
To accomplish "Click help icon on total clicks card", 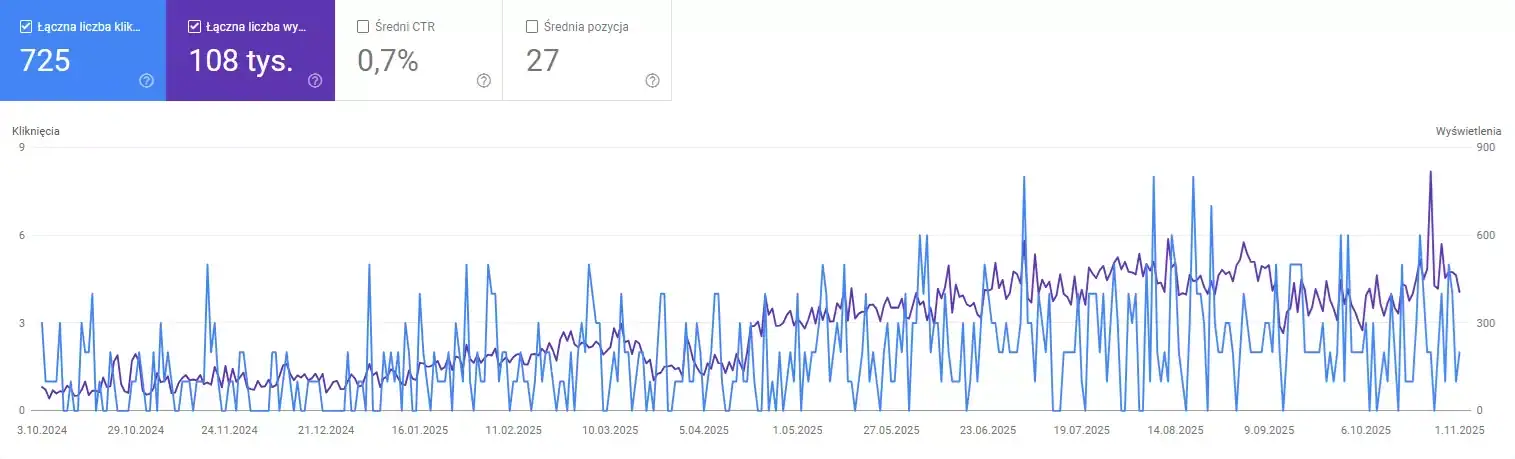I will (x=147, y=81).
